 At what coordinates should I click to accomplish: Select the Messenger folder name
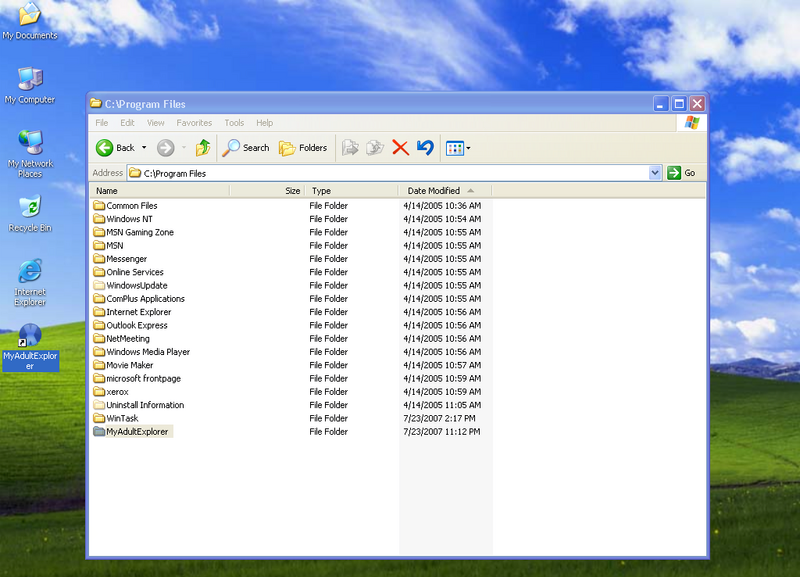[x=127, y=259]
